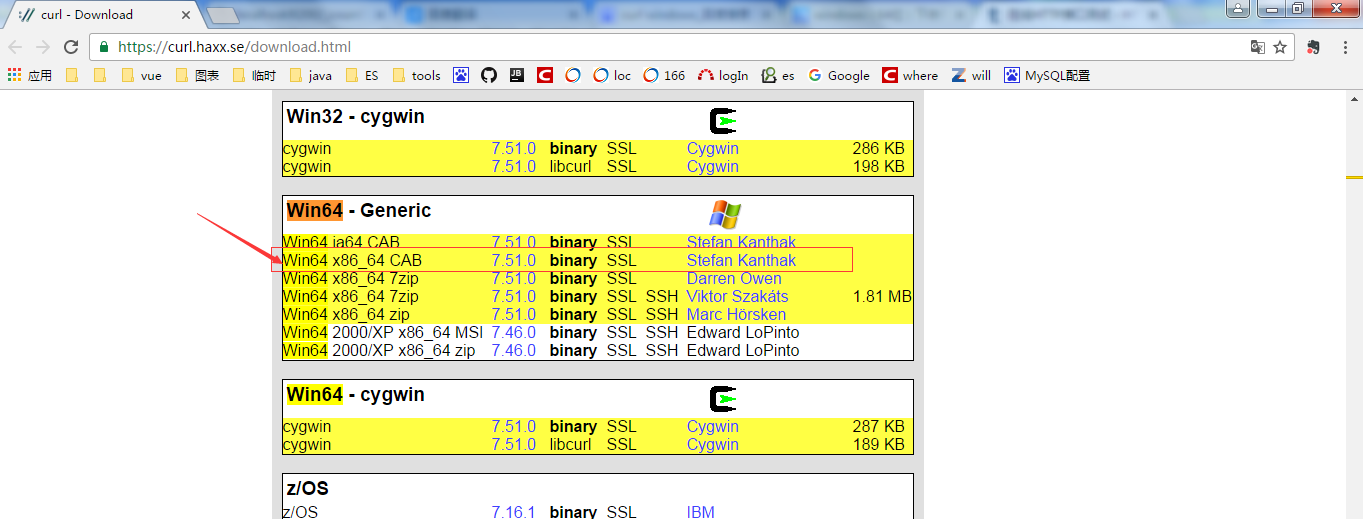Open the logIn bookmark
Screen dimensions: 1363x519
(723, 75)
